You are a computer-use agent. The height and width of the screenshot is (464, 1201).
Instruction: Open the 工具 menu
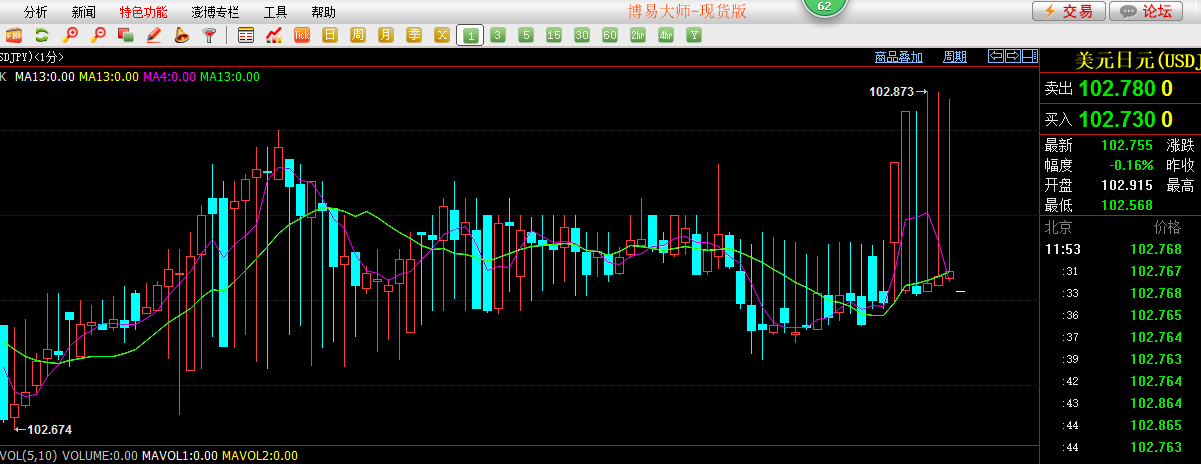[x=275, y=12]
